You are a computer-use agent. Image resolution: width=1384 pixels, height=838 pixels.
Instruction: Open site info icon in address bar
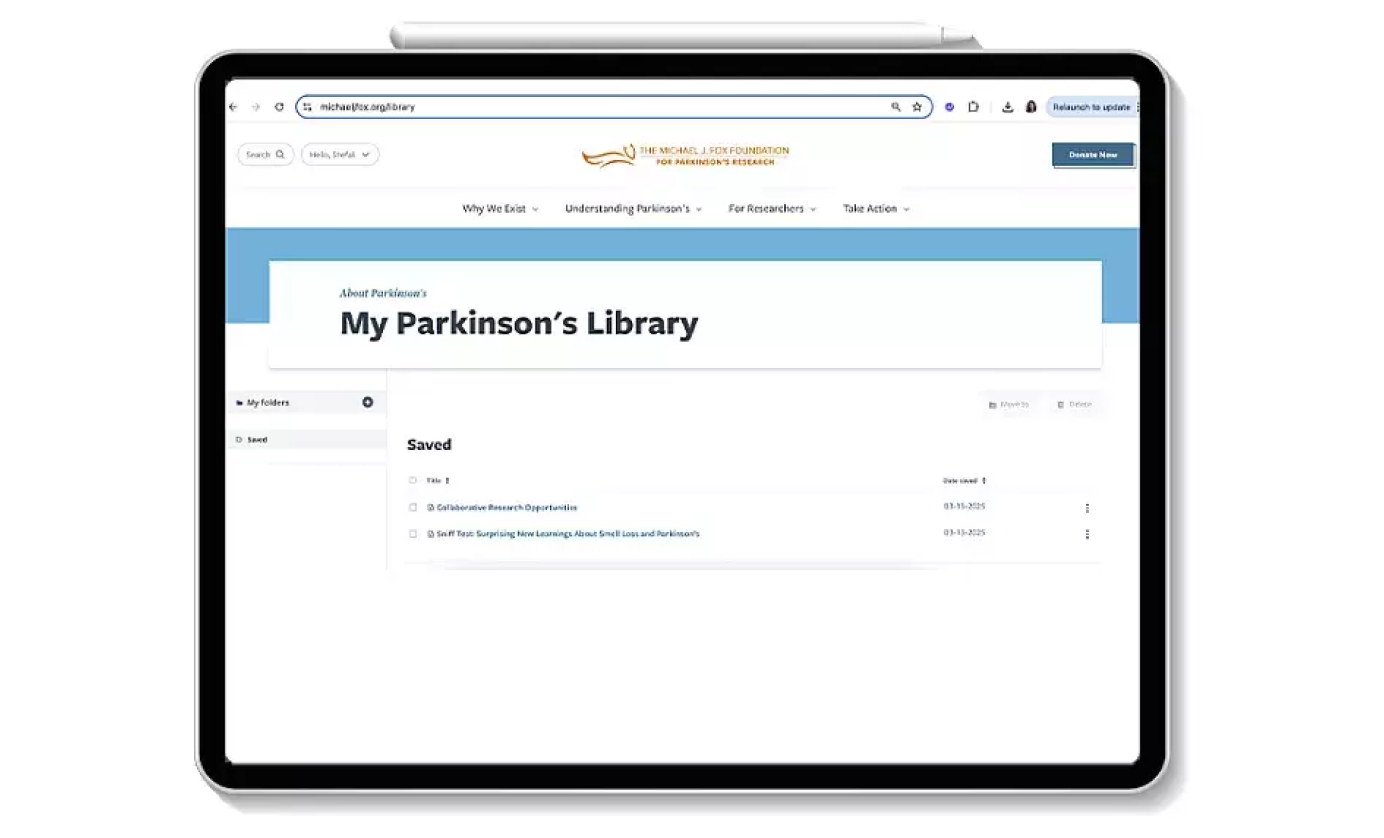(x=308, y=107)
